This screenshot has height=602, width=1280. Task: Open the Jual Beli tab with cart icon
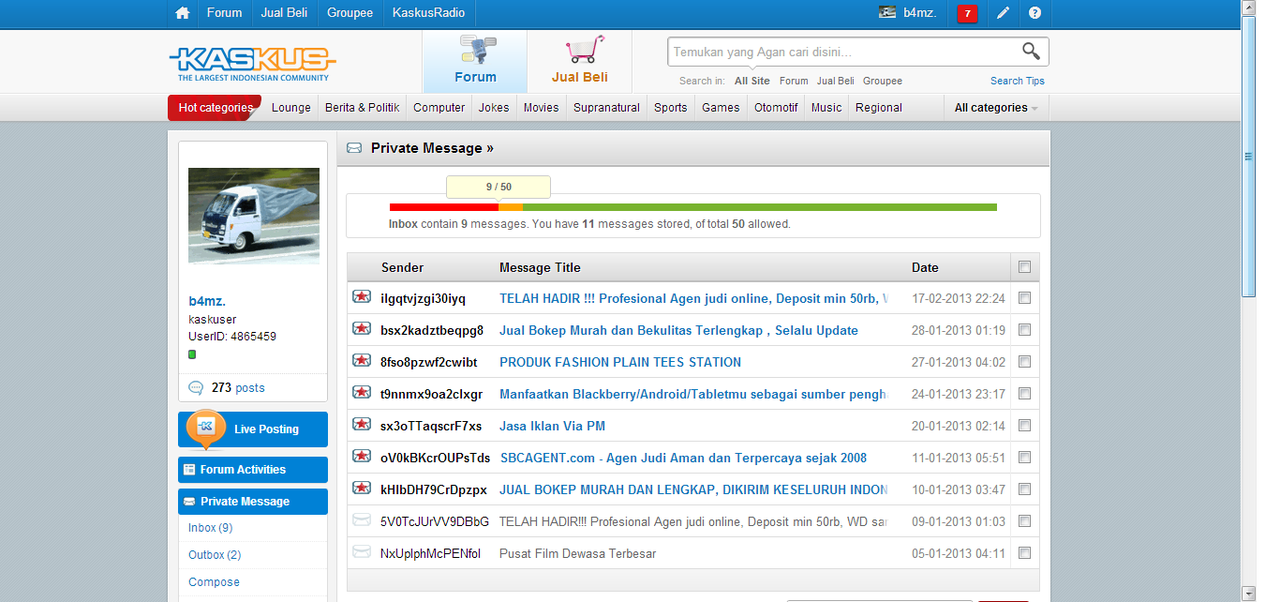coord(580,62)
